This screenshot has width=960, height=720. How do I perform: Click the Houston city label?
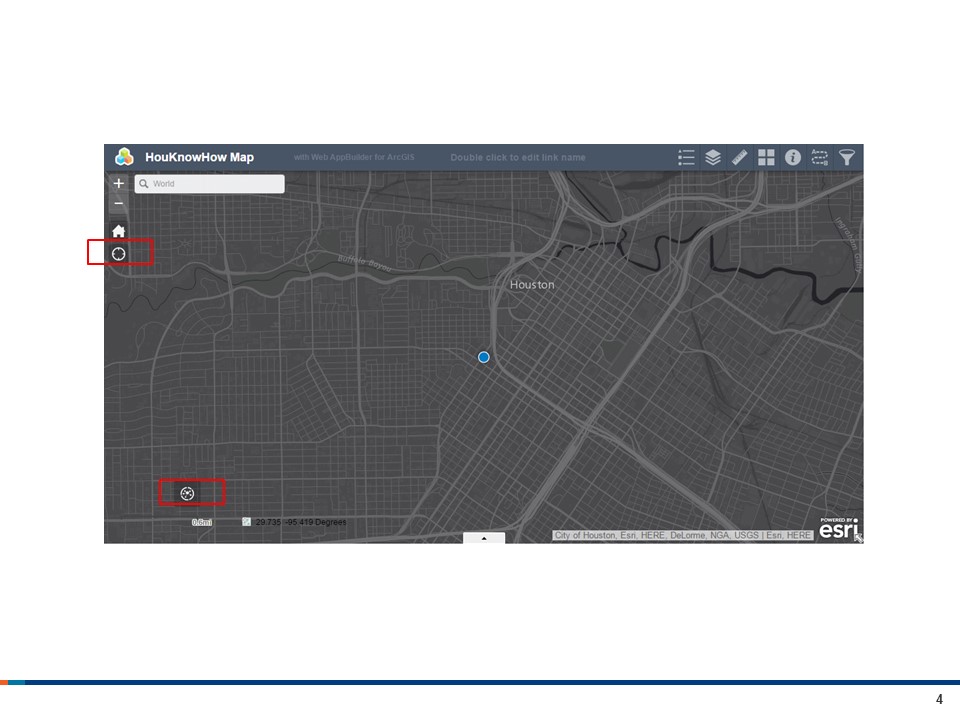coord(532,285)
